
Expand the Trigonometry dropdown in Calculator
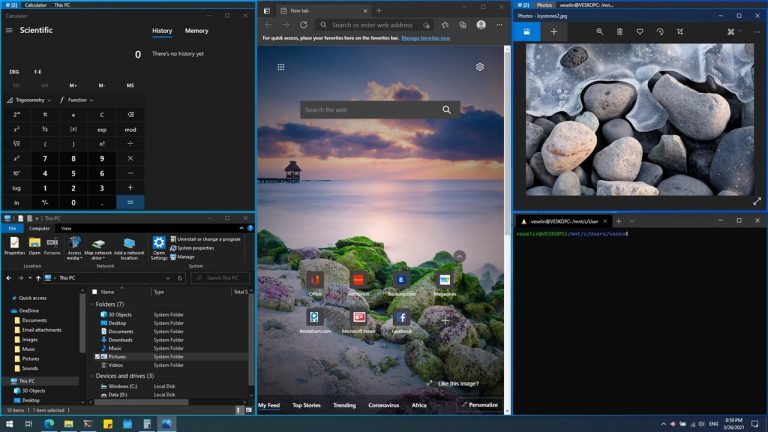pyautogui.click(x=29, y=100)
